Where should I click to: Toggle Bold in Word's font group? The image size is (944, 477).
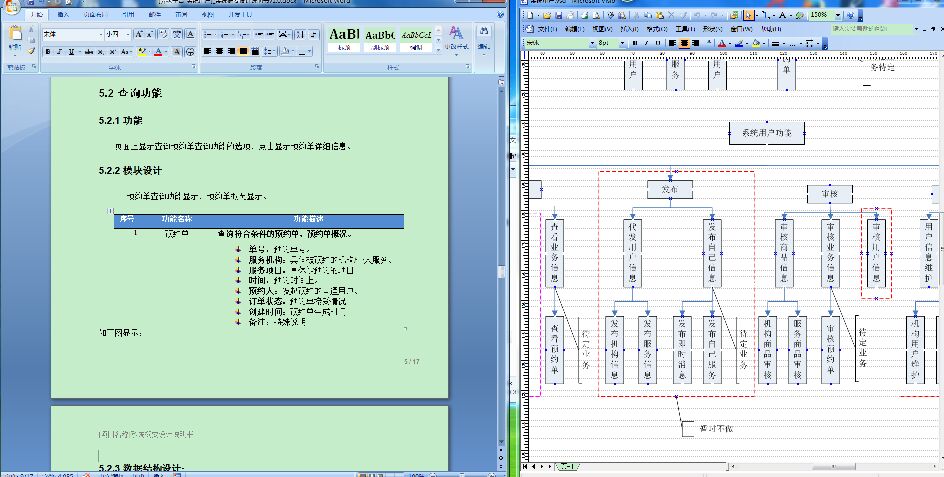[x=47, y=51]
